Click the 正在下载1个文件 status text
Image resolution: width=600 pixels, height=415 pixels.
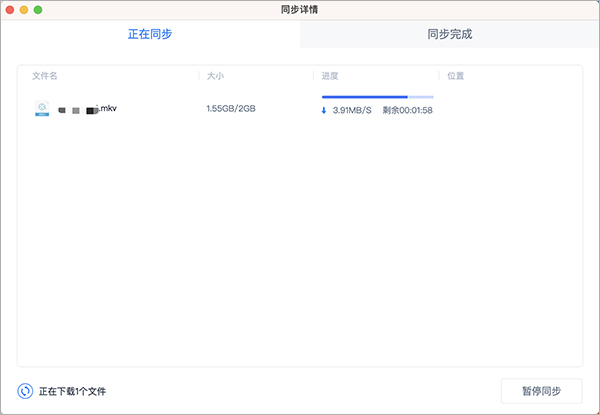tap(72, 391)
